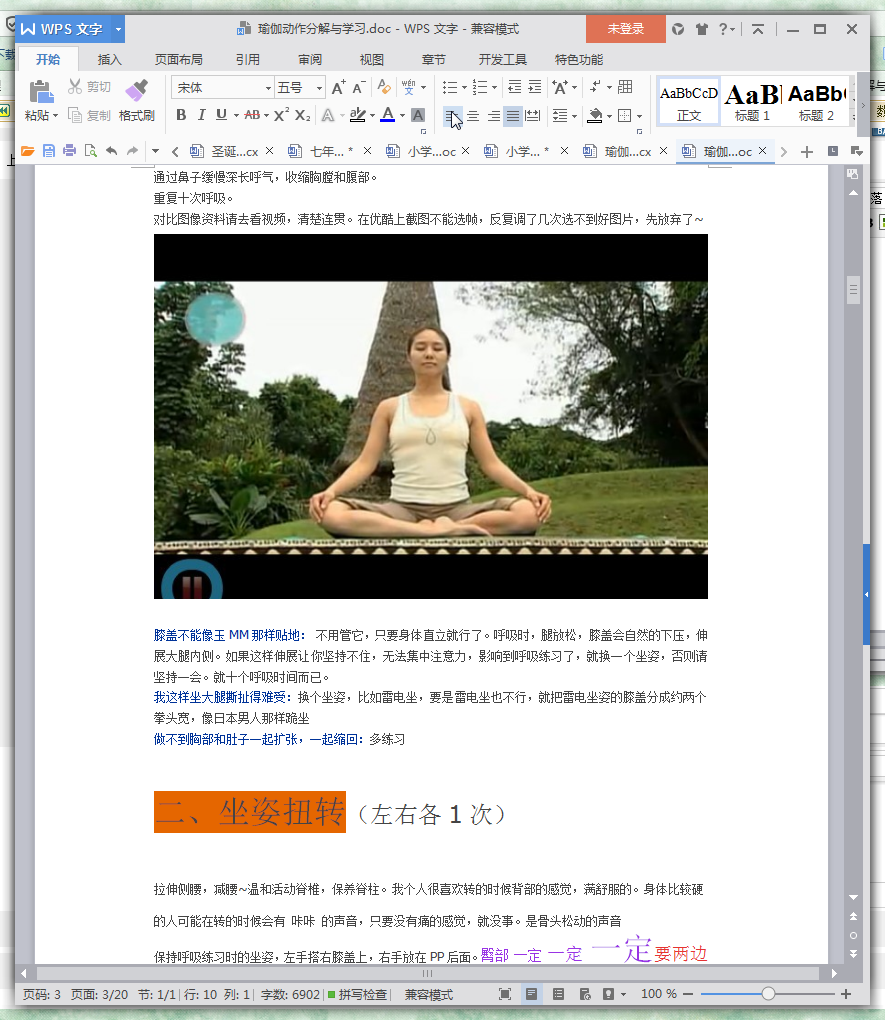Click the yoga video screenshot image
This screenshot has height=1020, width=885.
pos(431,416)
